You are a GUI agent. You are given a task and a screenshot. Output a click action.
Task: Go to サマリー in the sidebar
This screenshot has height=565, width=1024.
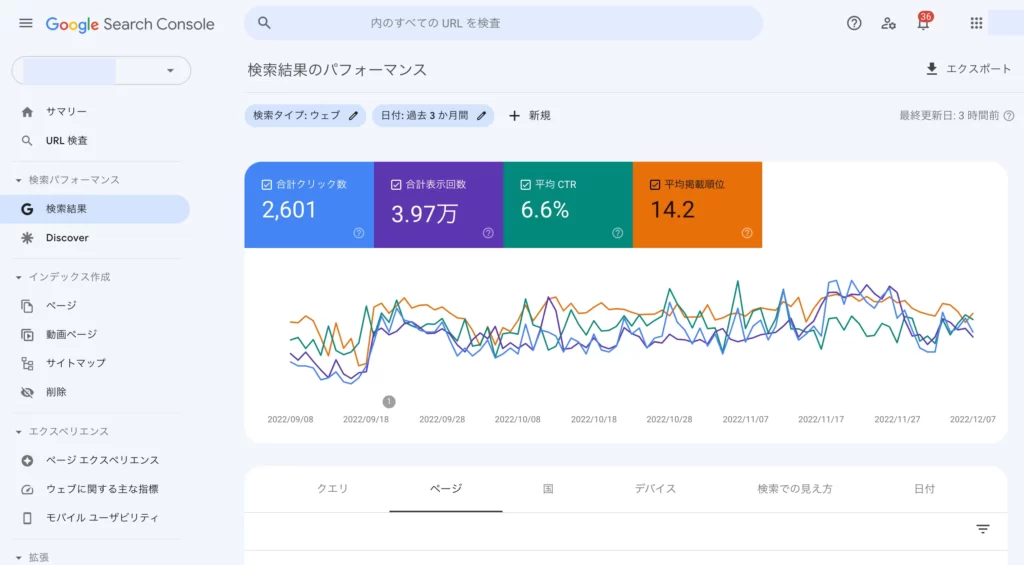[66, 112]
